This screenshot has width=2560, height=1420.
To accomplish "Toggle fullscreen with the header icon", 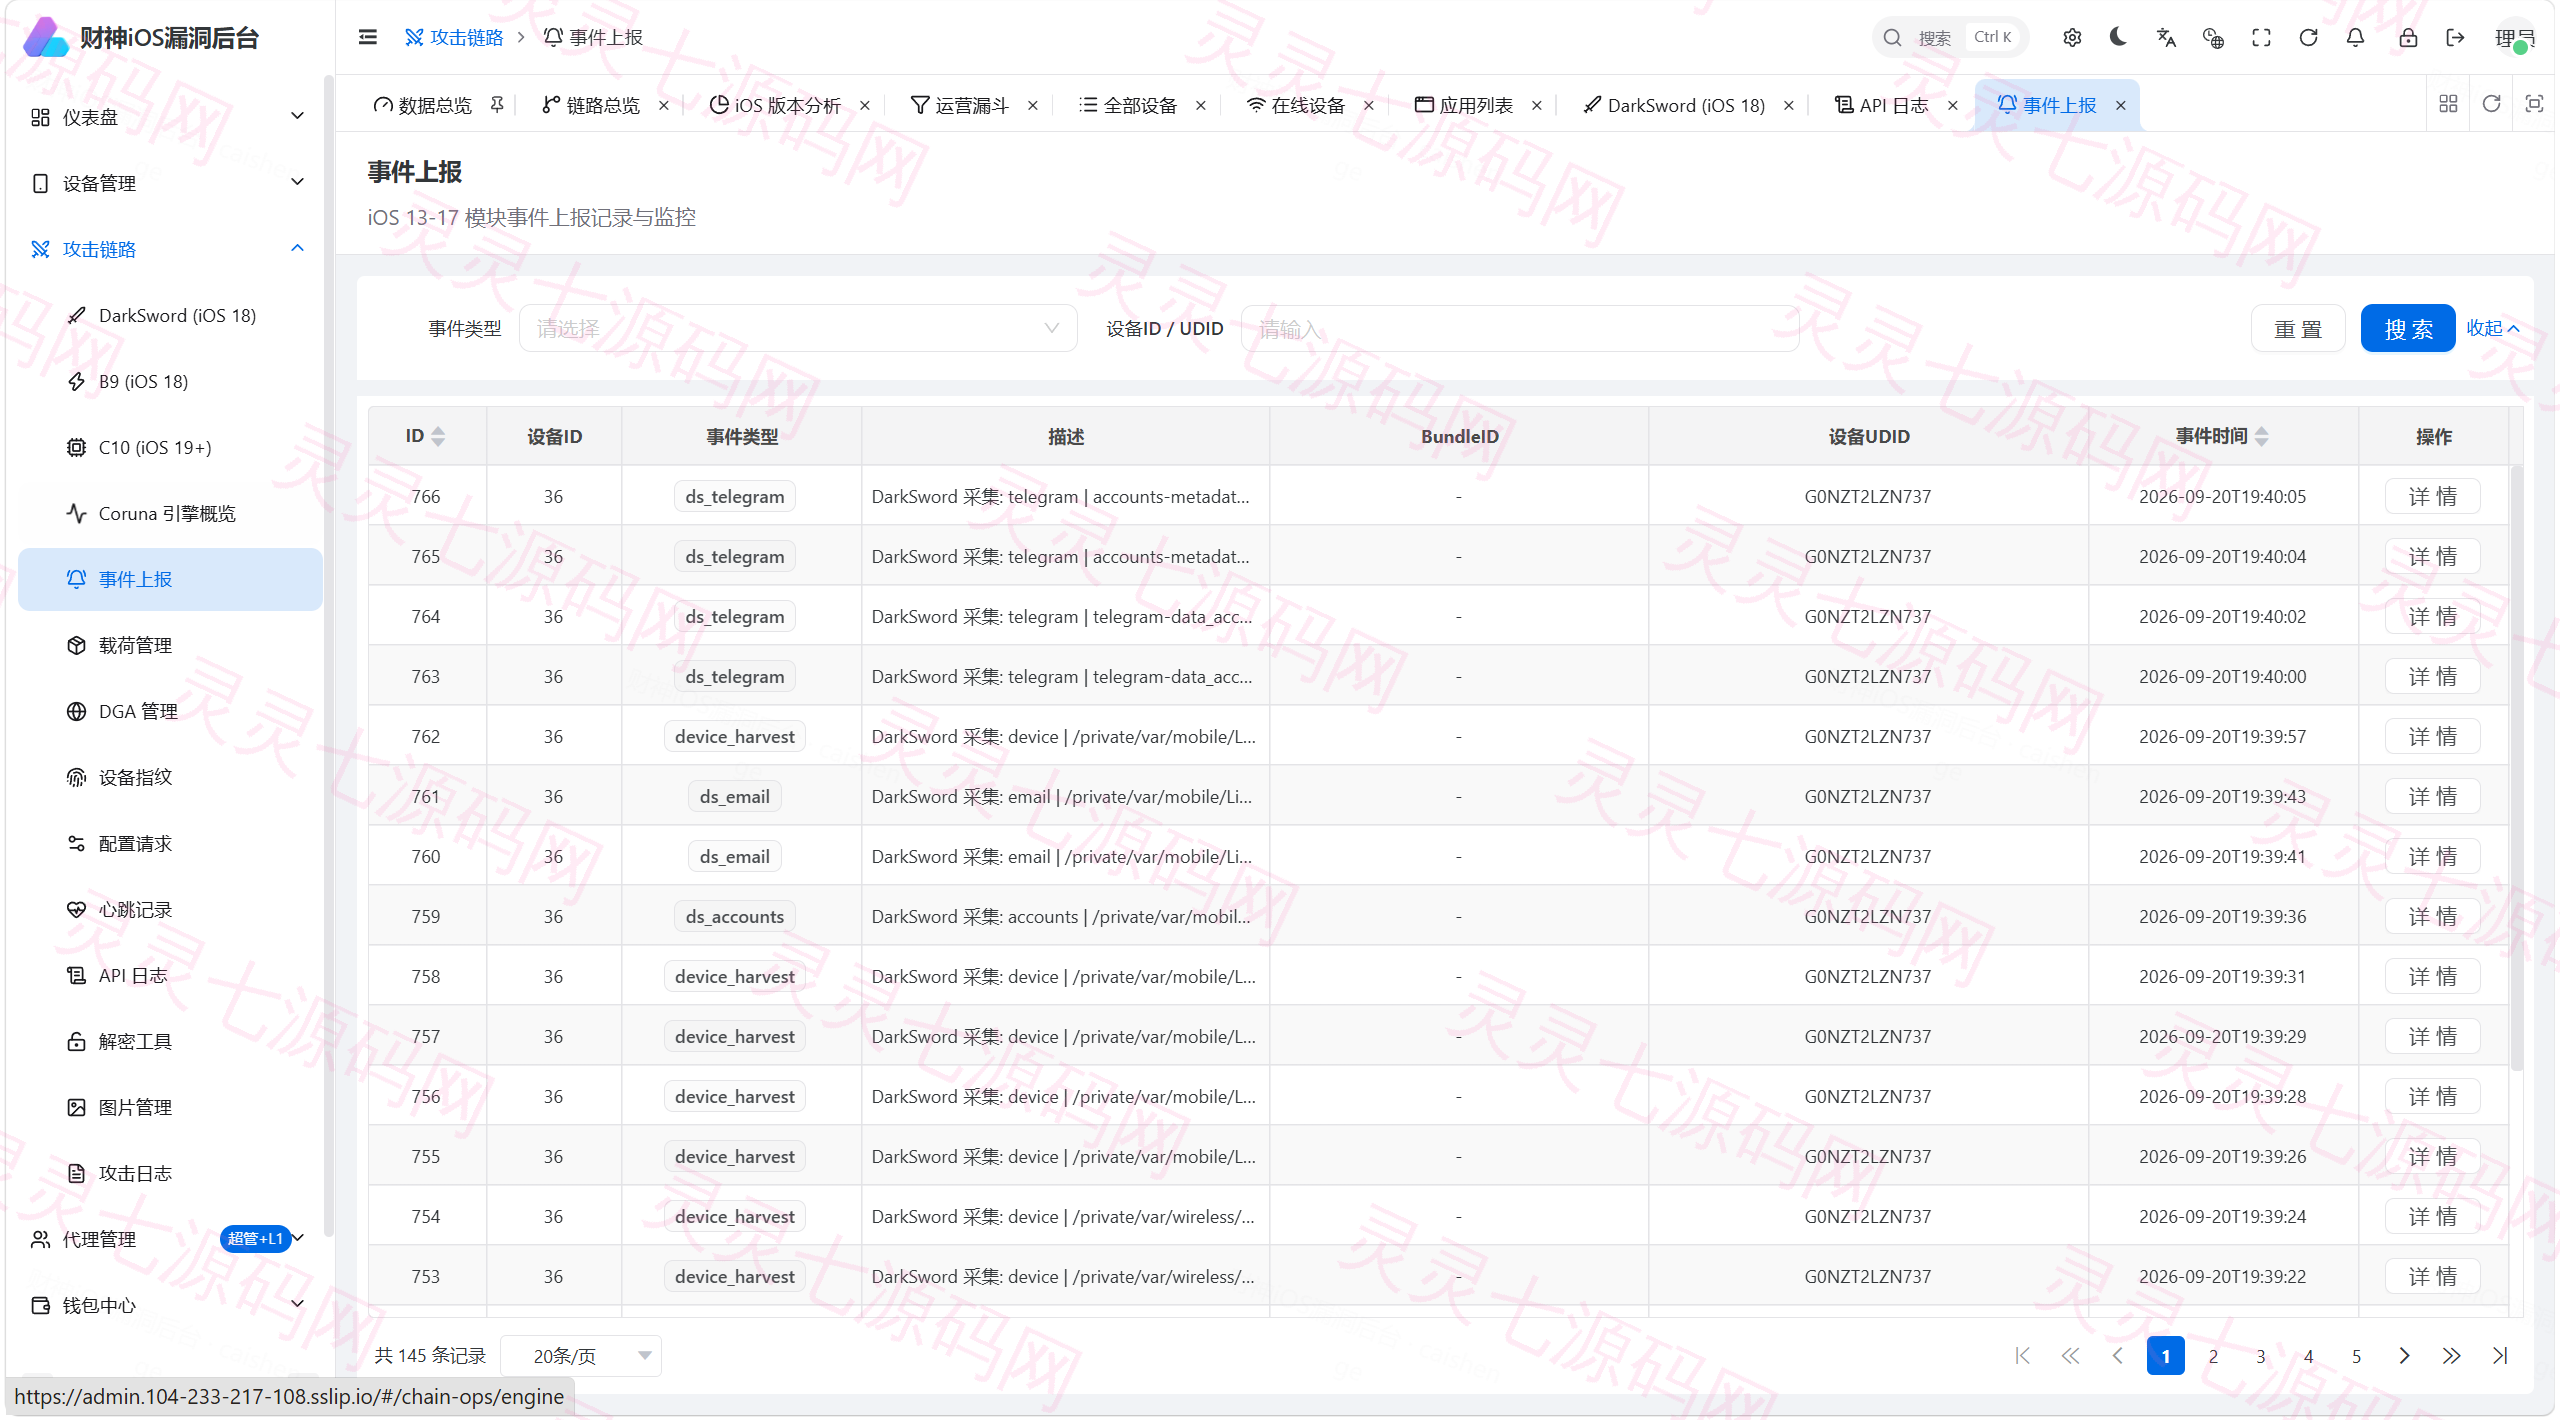I will pos(2261,38).
